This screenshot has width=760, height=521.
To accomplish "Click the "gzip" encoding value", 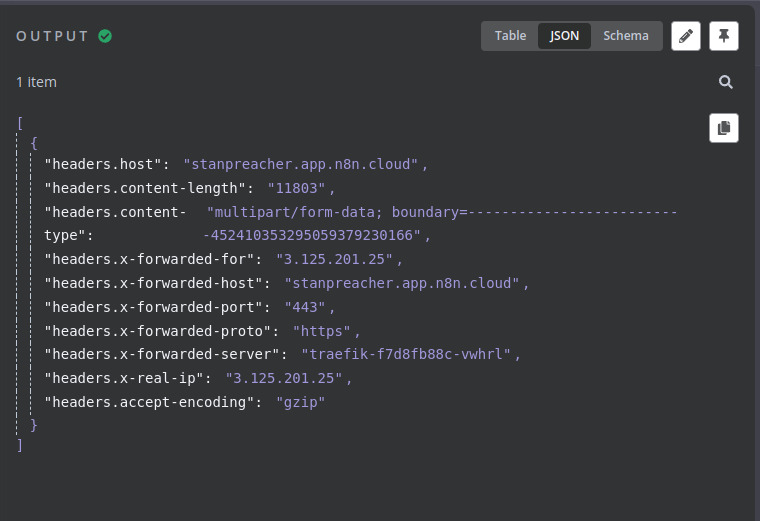I will (x=301, y=402).
